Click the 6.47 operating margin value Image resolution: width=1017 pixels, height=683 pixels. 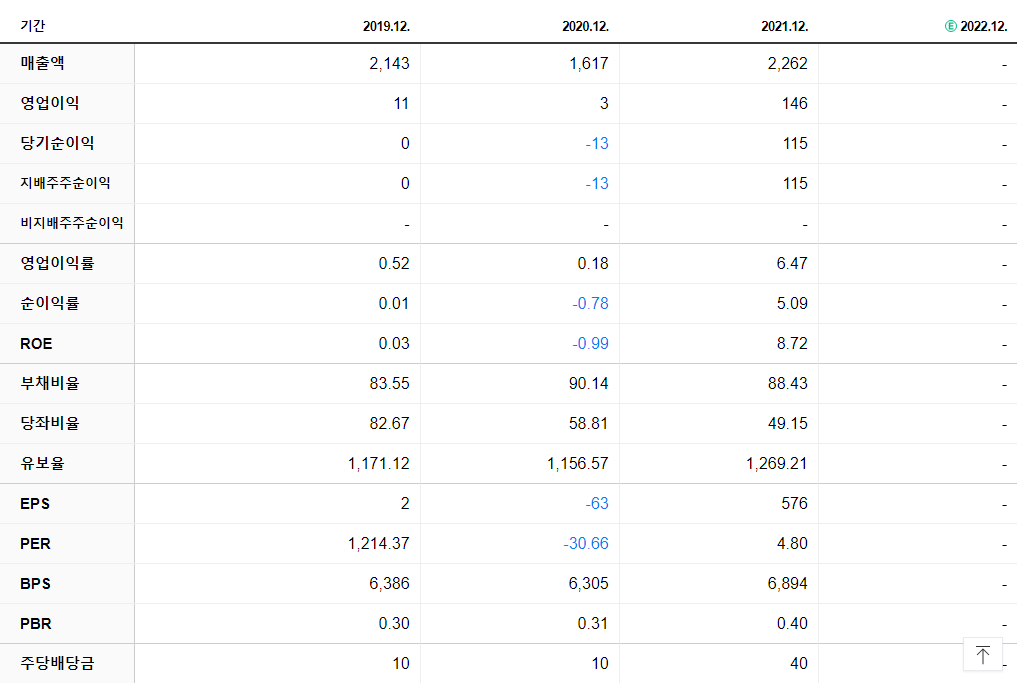[792, 264]
